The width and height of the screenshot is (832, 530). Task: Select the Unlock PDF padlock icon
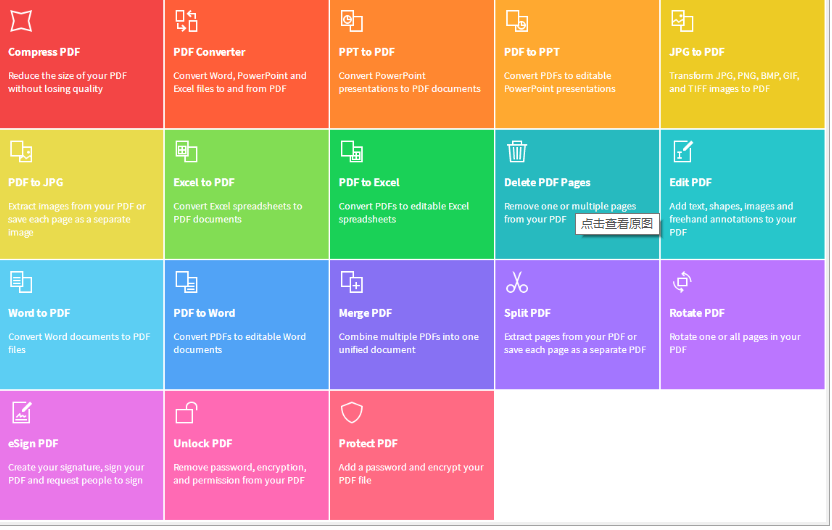click(186, 412)
